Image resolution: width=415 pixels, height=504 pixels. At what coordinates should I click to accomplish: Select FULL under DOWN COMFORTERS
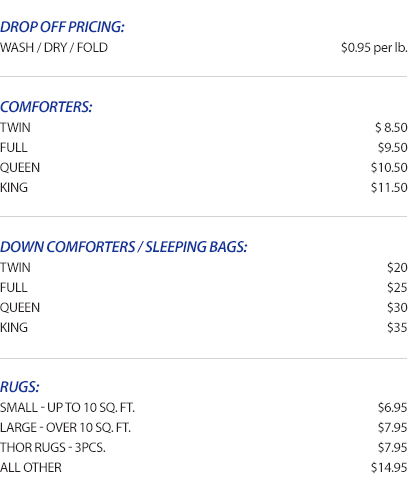(x=14, y=288)
